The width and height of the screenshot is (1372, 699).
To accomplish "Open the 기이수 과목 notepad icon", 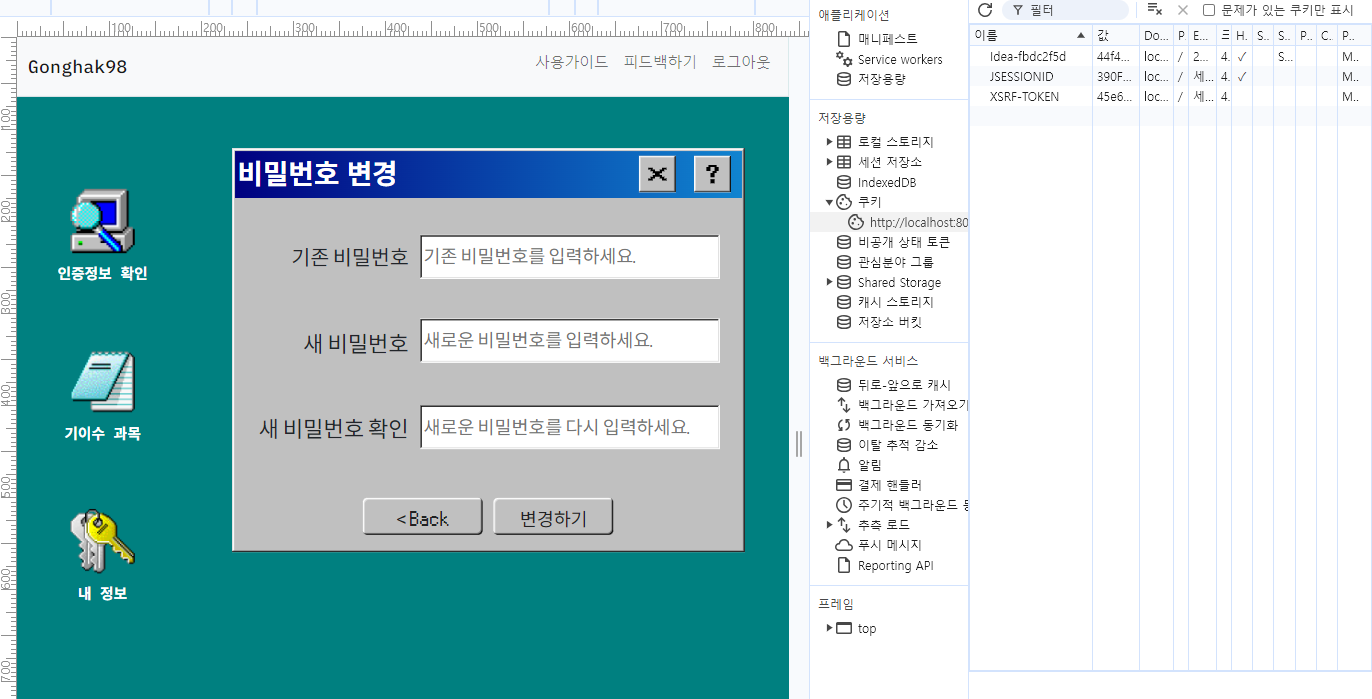I will (102, 396).
